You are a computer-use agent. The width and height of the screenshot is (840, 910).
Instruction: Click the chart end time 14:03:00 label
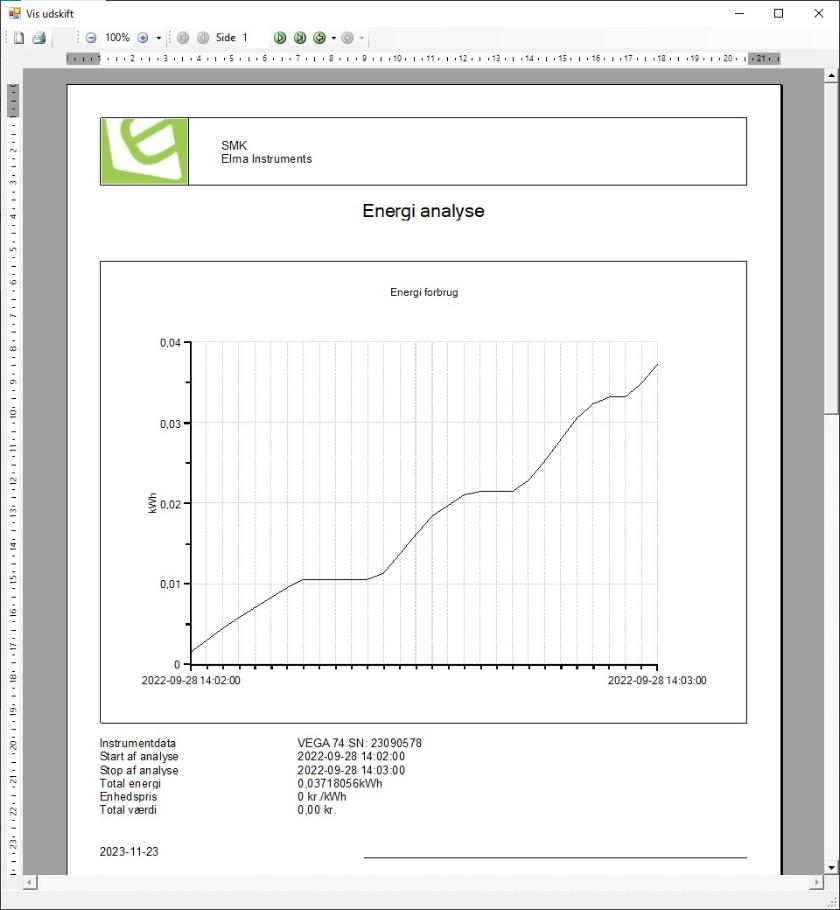point(657,680)
